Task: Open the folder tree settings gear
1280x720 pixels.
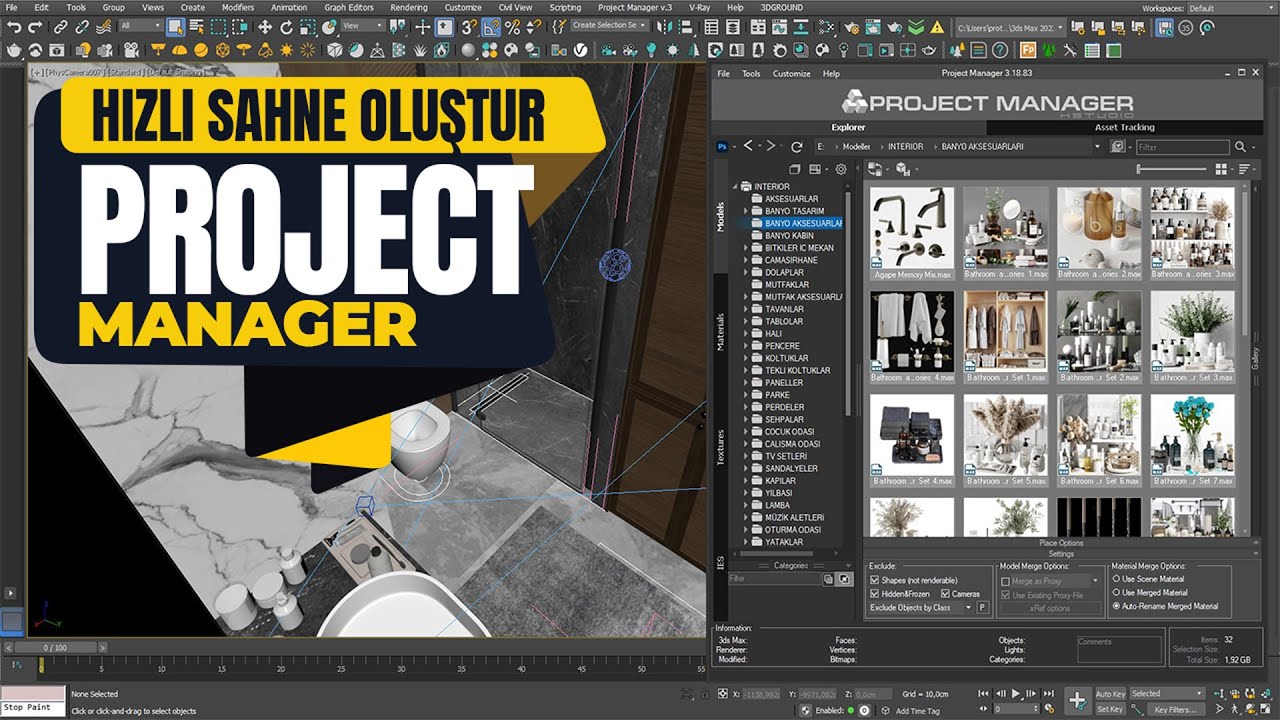Action: point(840,169)
